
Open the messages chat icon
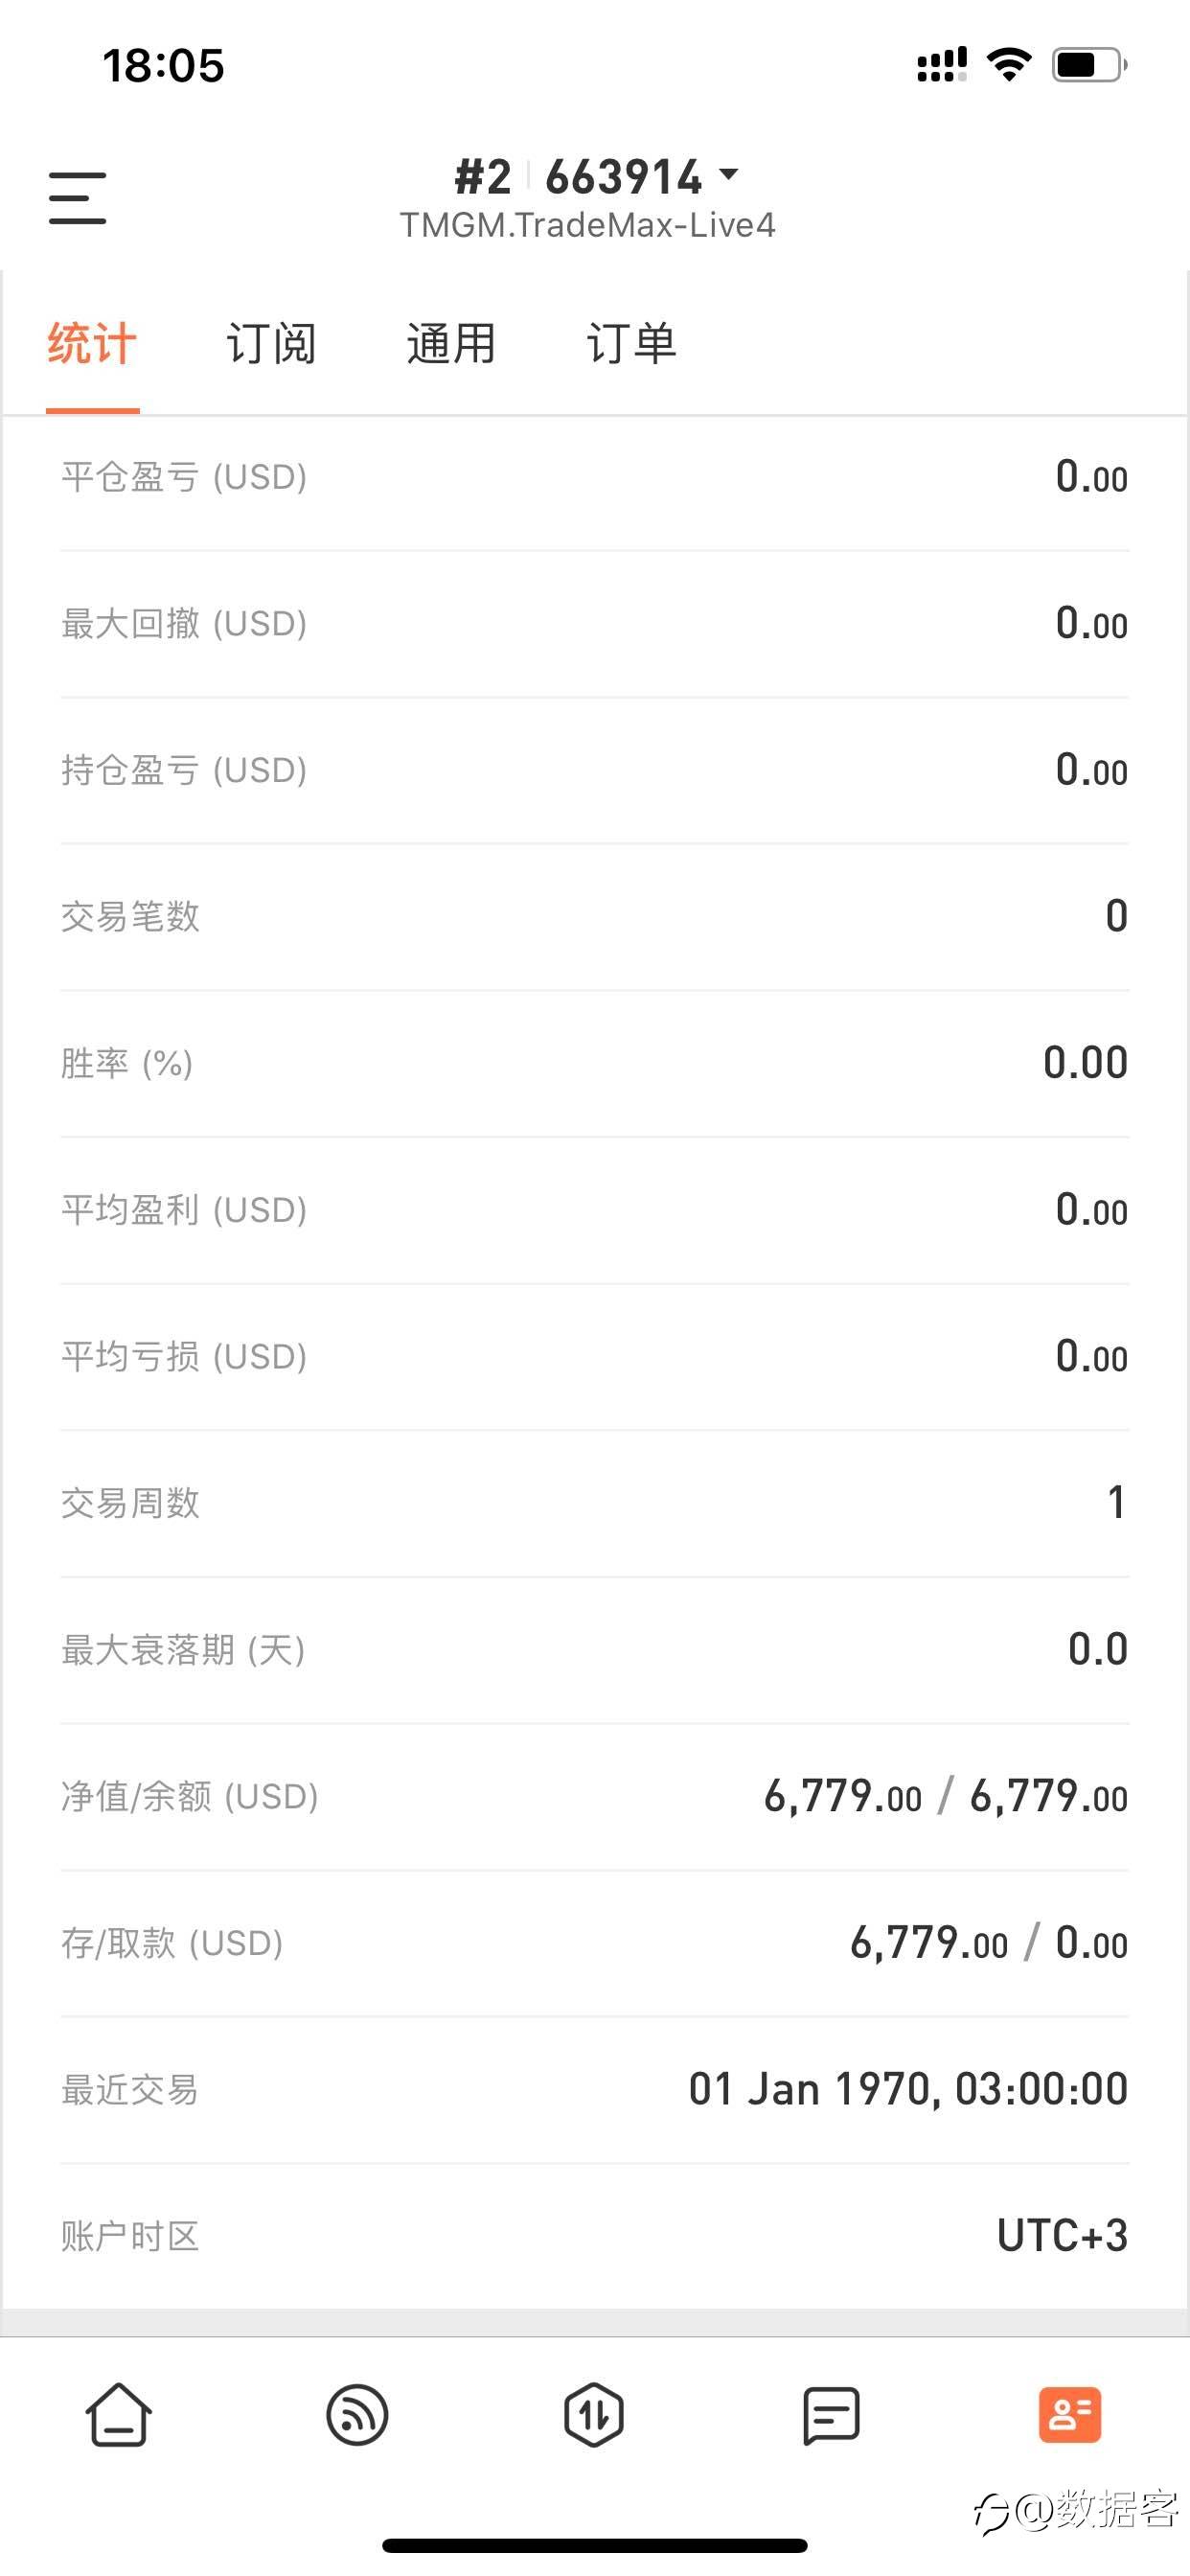pos(831,2415)
